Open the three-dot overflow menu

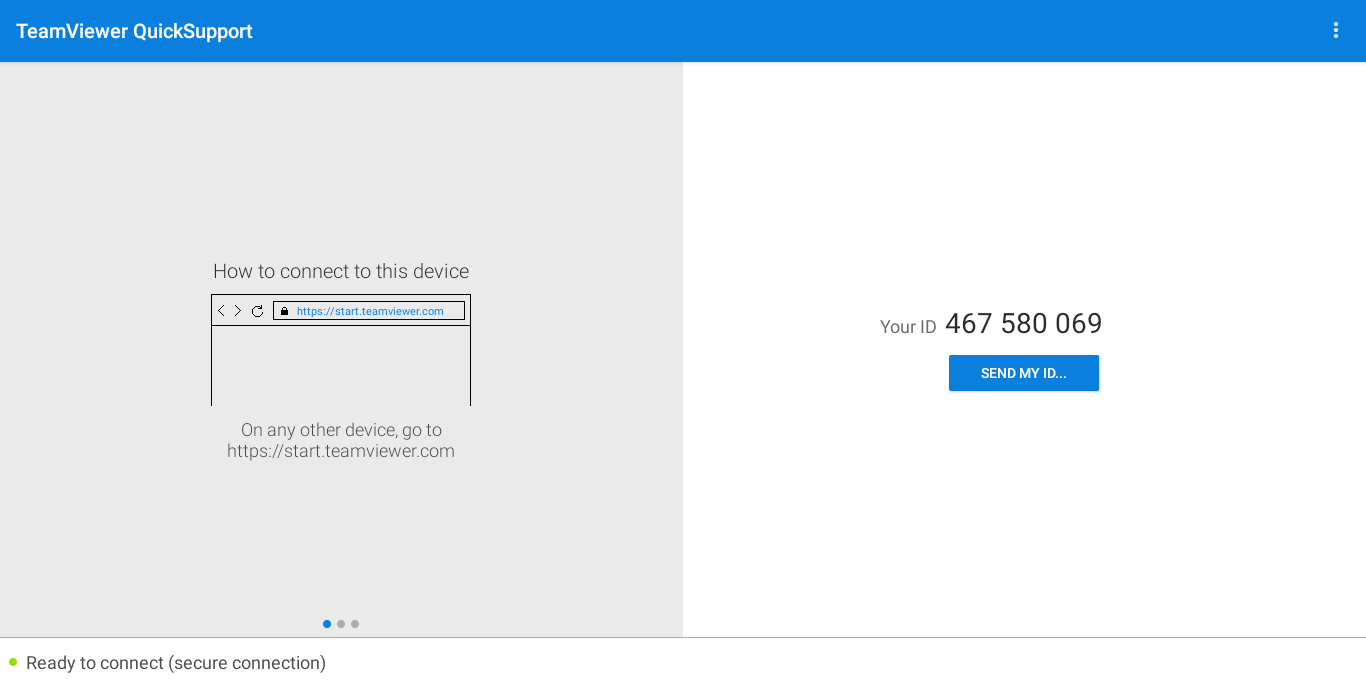(1335, 31)
